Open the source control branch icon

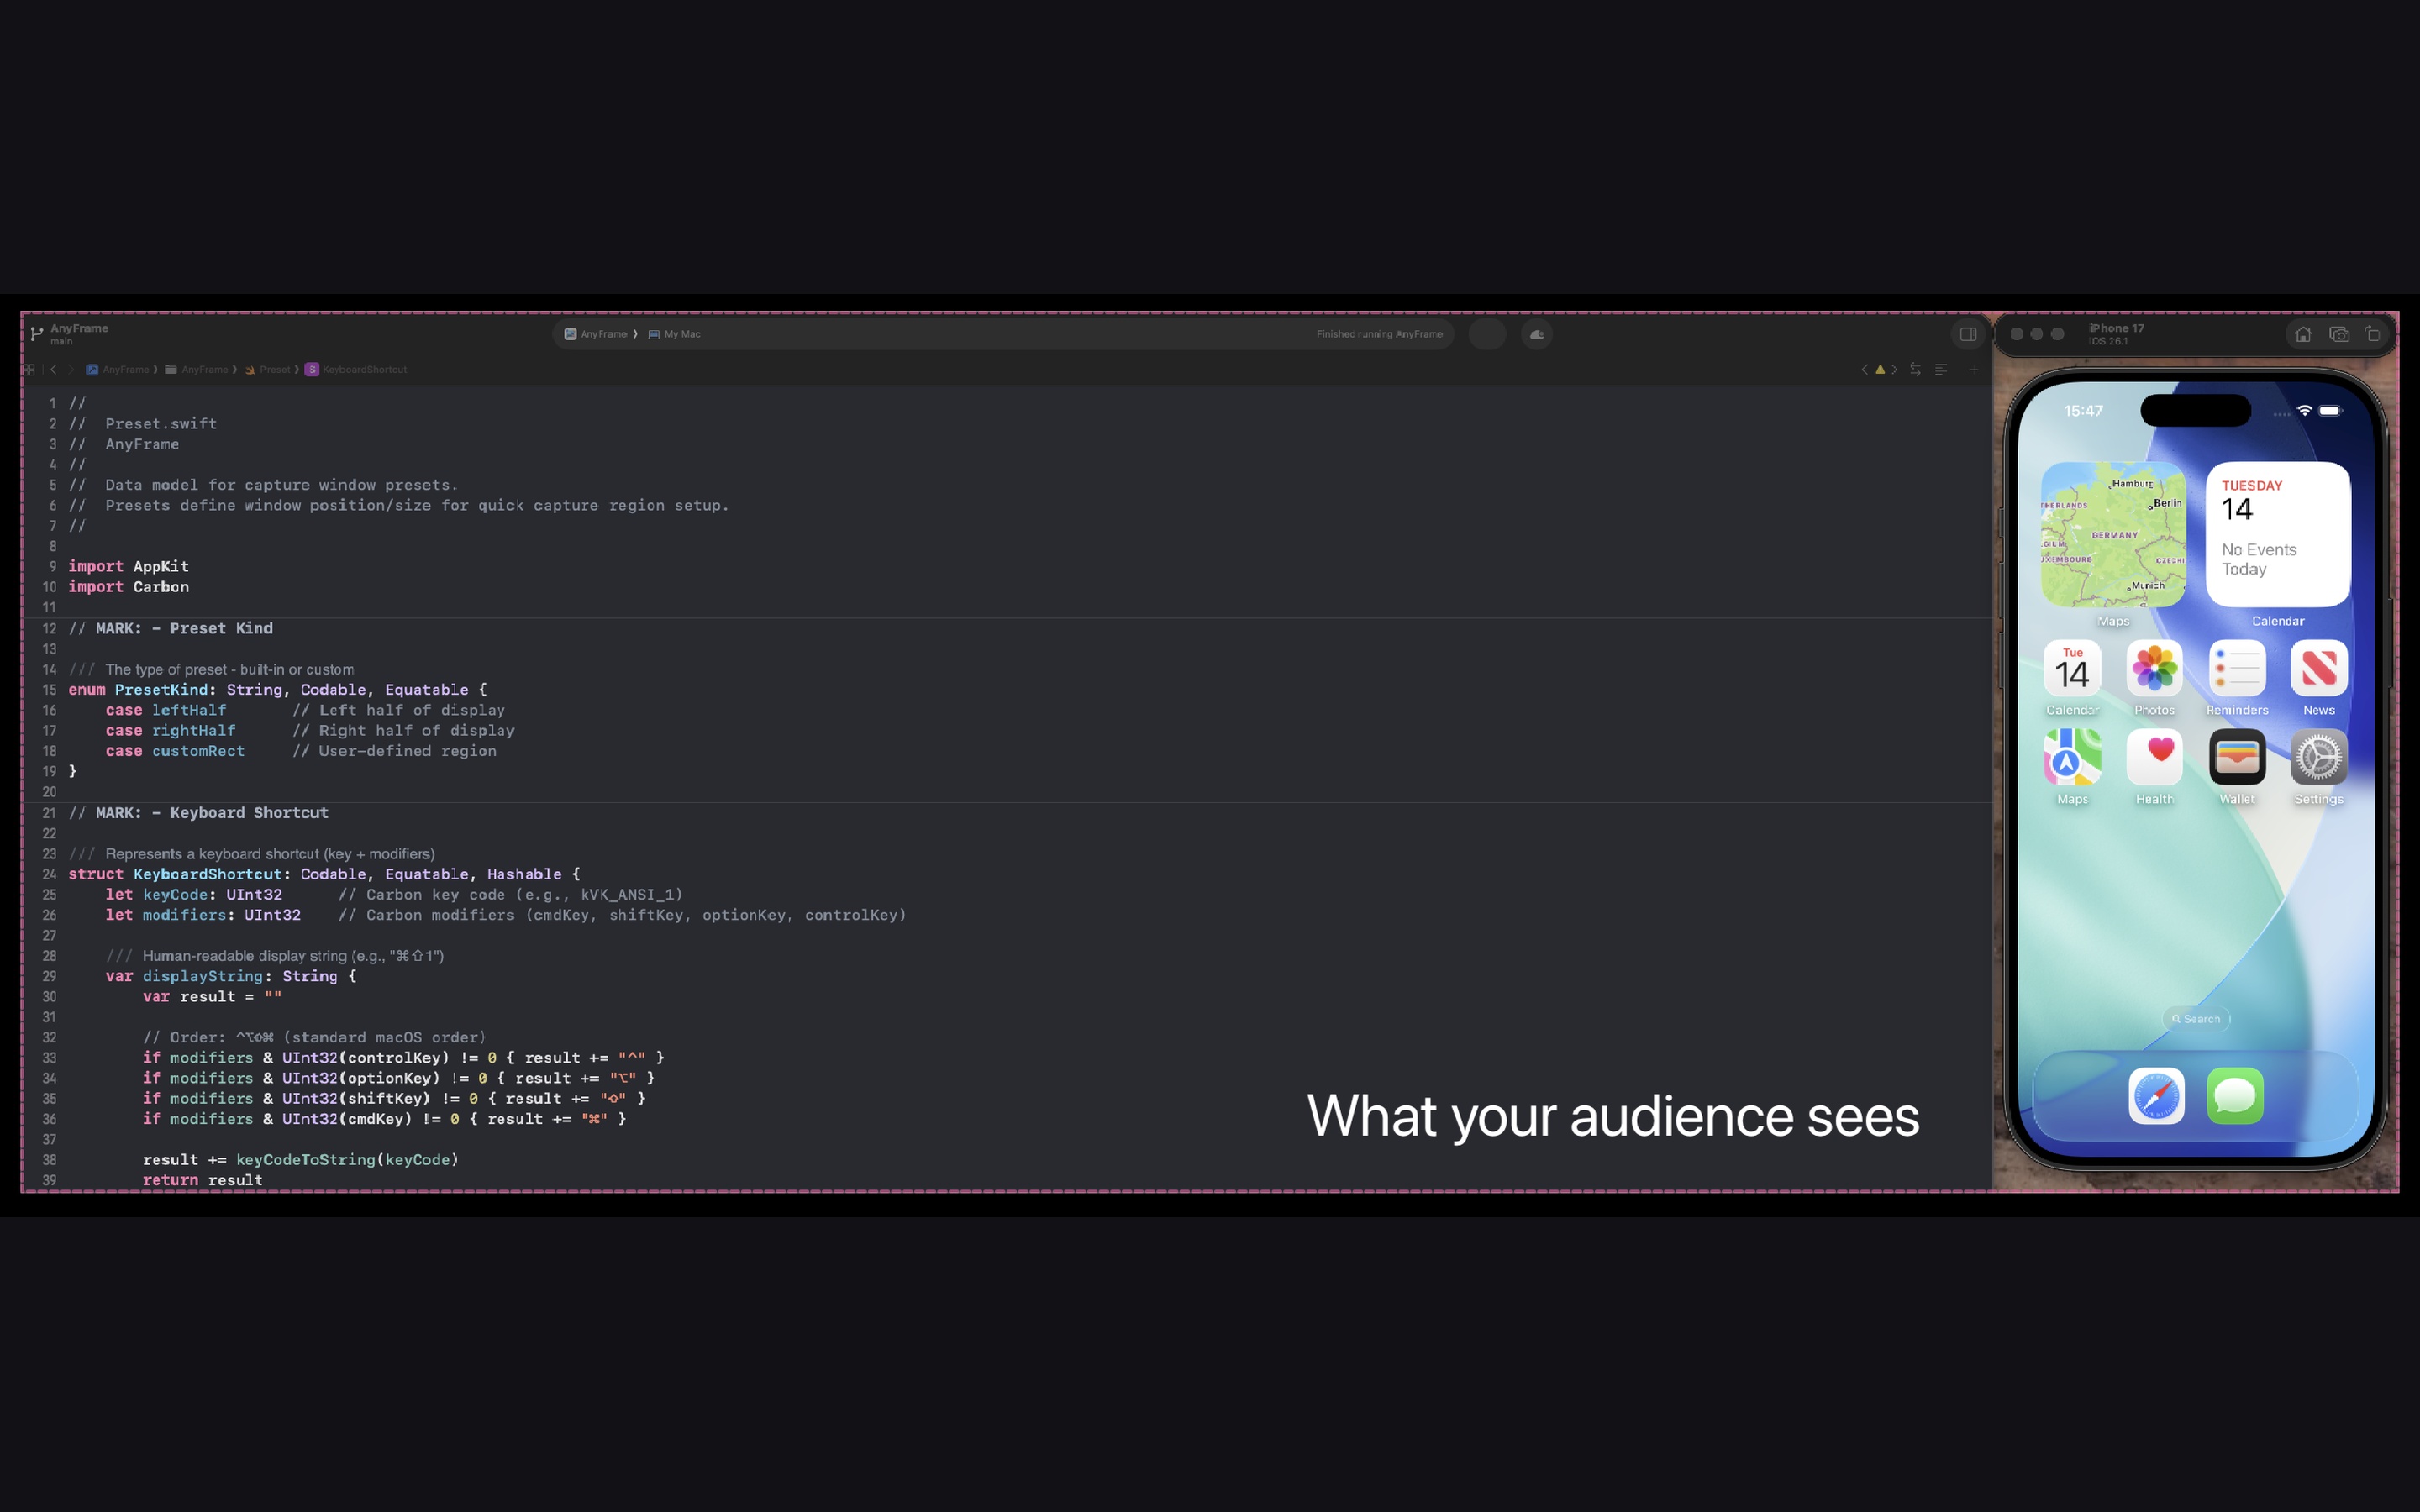point(36,334)
